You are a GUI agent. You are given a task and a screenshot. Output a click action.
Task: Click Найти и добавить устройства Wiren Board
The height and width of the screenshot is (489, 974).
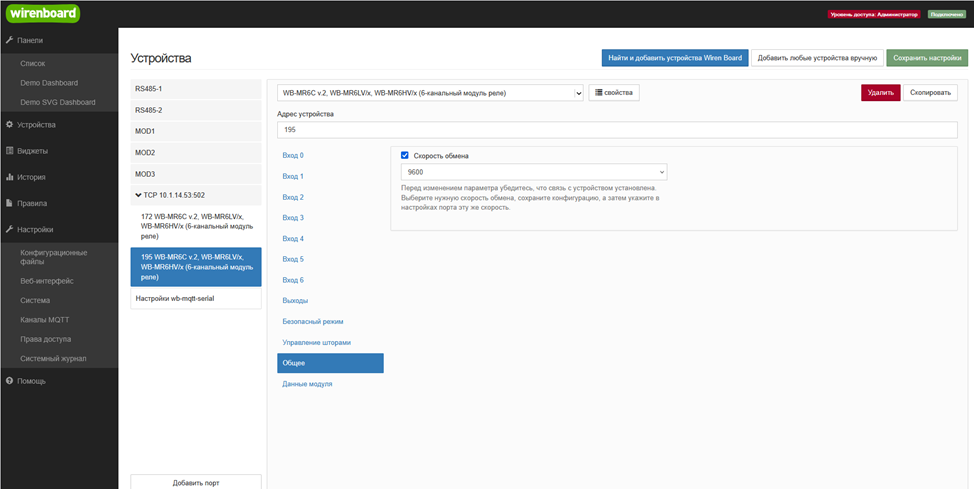pos(674,58)
